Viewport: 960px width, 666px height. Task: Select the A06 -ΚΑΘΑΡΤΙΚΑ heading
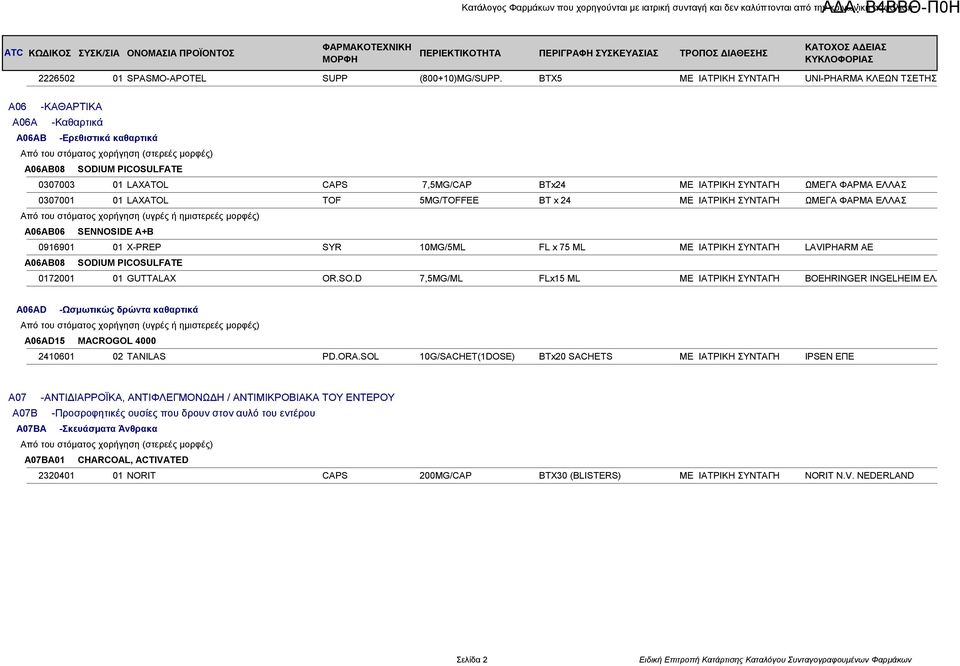[55, 107]
